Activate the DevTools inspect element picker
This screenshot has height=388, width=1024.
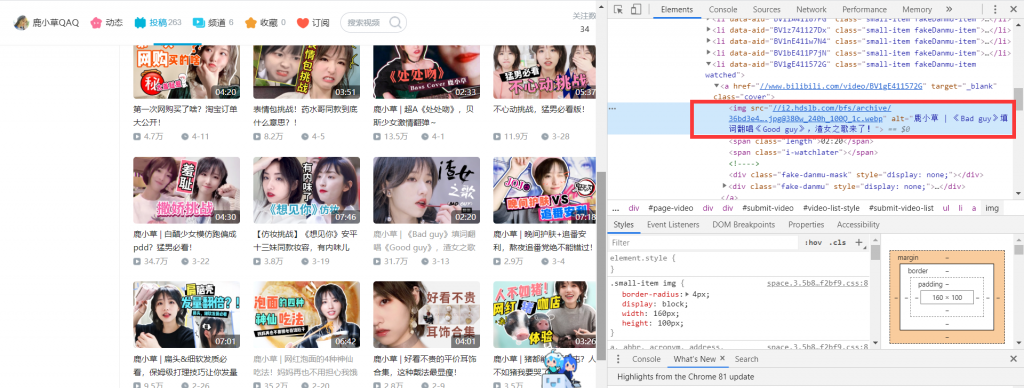(618, 9)
